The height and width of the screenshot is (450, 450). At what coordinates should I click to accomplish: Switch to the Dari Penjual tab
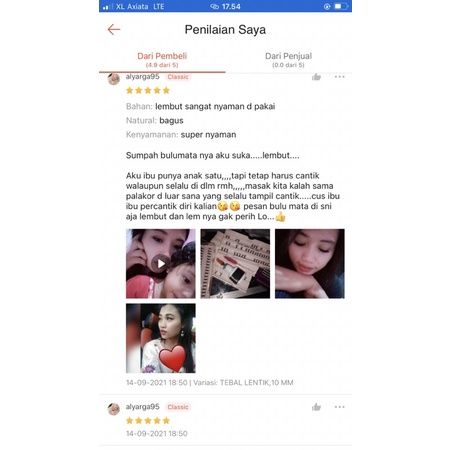288,60
